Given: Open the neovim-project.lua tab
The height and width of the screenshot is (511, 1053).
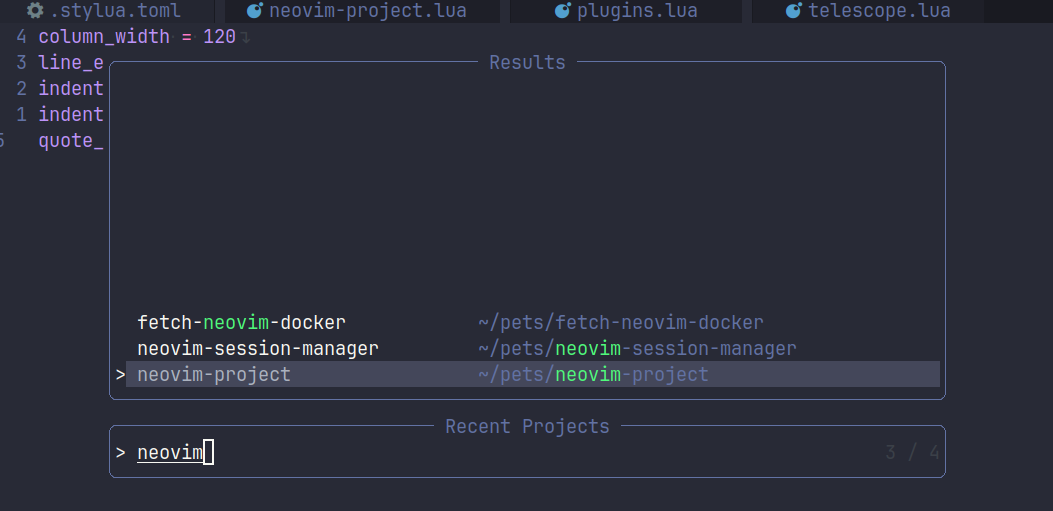Looking at the screenshot, I should [363, 11].
